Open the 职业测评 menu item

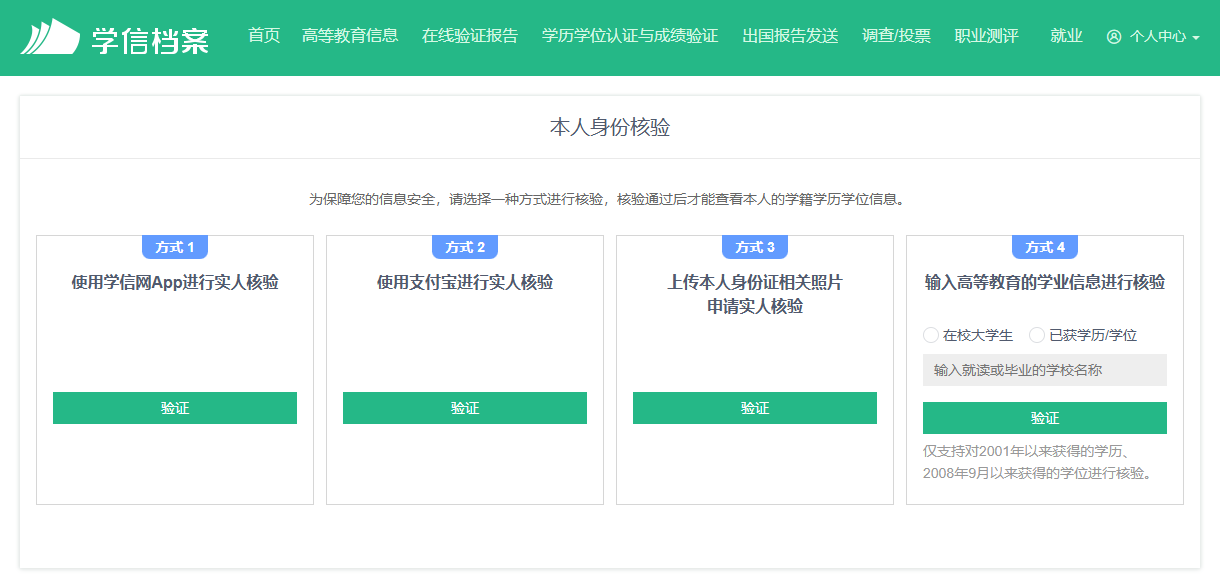pos(986,36)
